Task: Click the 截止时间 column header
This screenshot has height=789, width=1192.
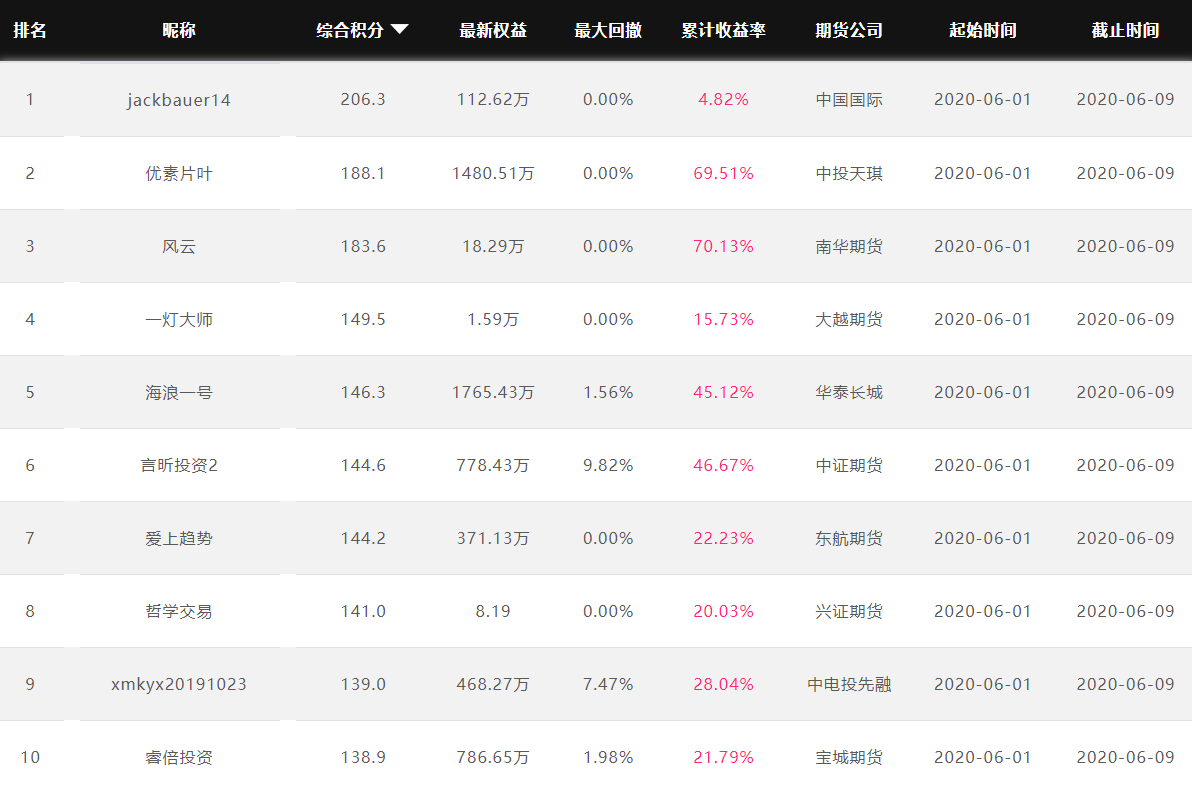Action: [1125, 30]
